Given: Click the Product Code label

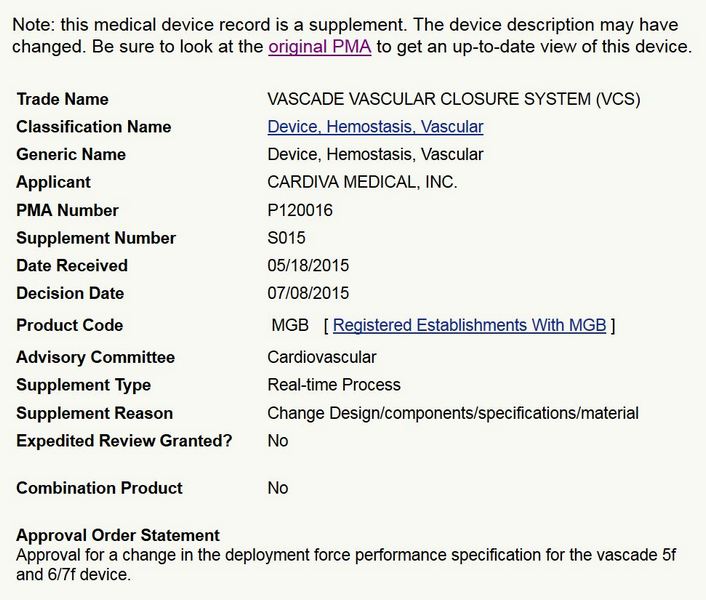Looking at the screenshot, I should point(69,325).
